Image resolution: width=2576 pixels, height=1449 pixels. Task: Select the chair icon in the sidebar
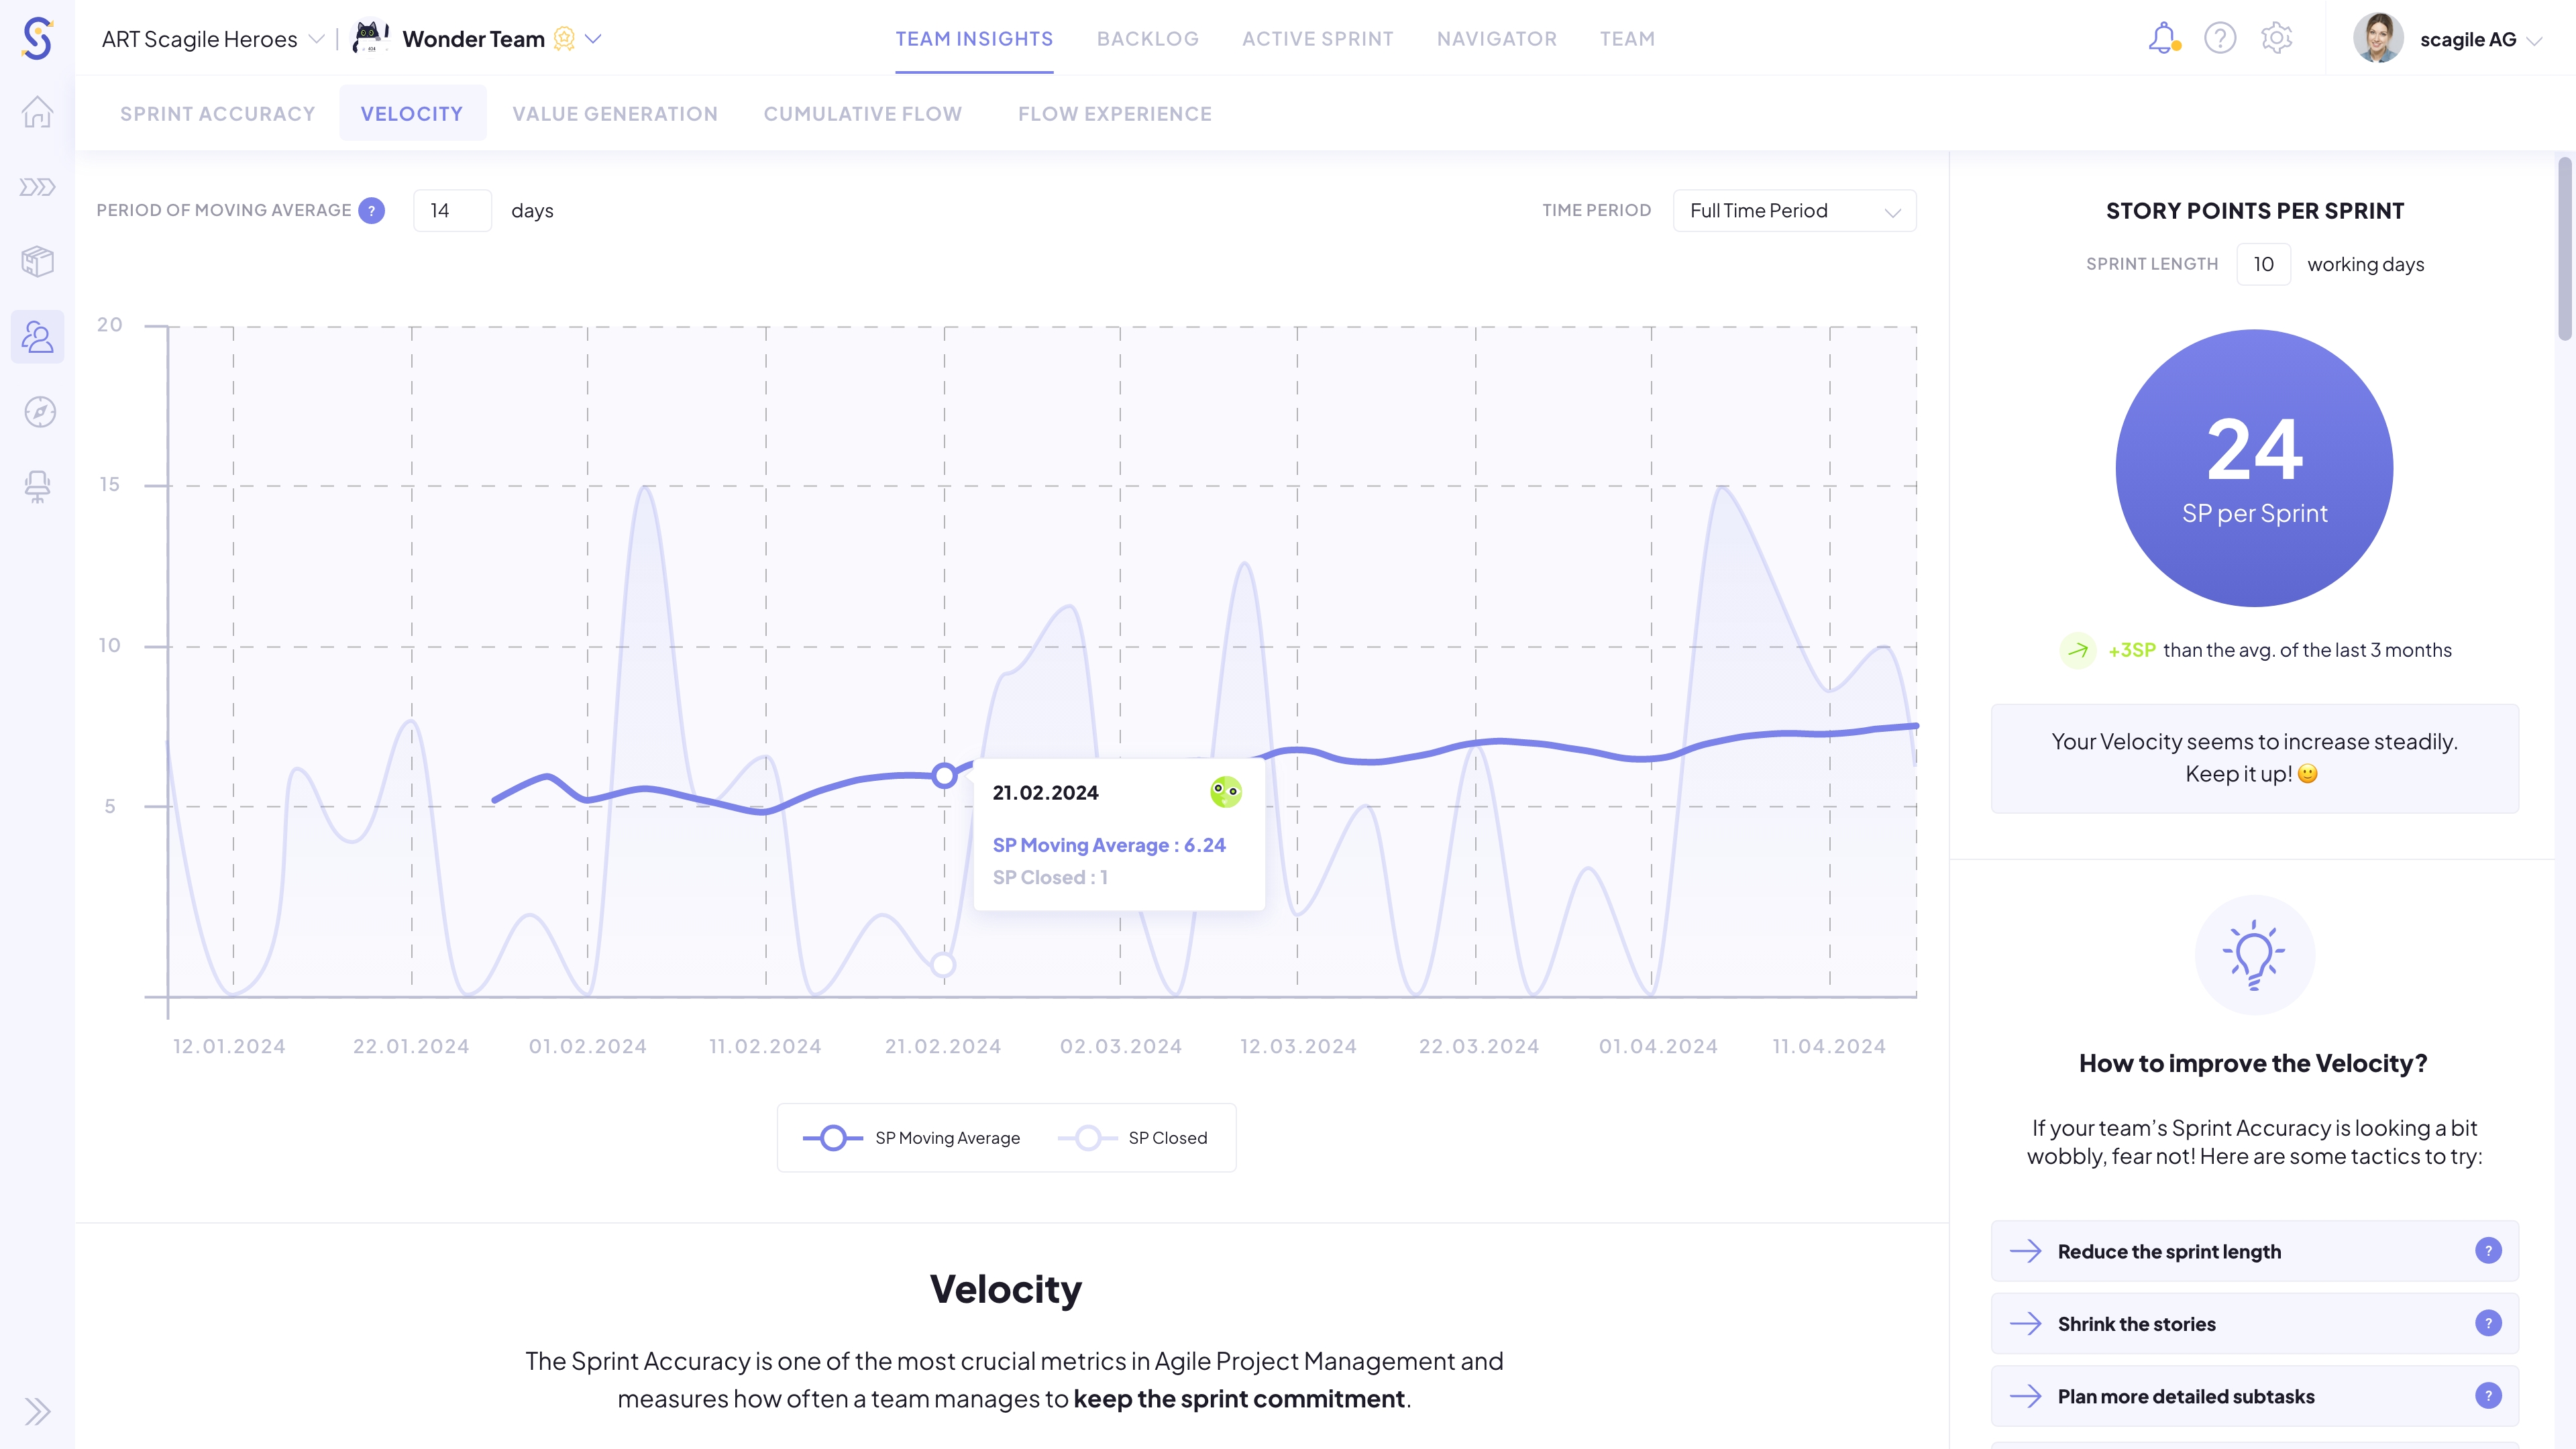pos(37,486)
